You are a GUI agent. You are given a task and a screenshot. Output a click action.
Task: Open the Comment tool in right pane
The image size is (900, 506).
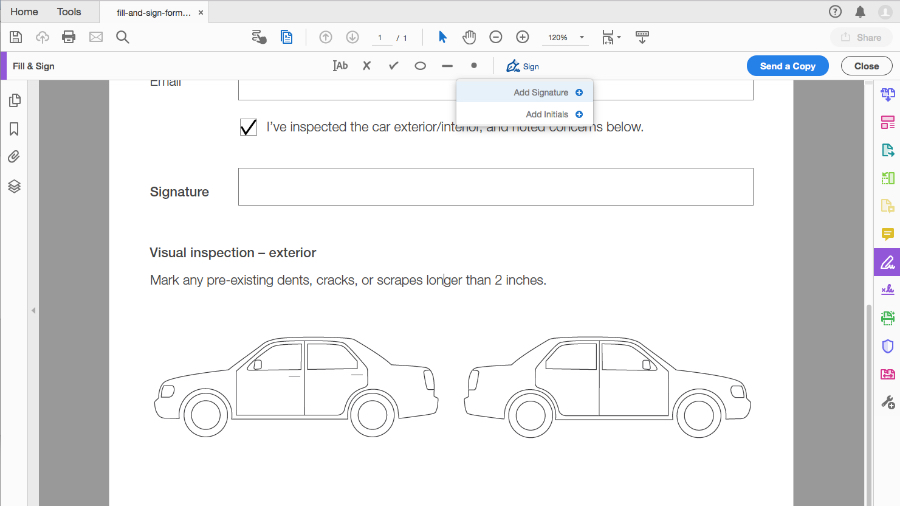(887, 234)
